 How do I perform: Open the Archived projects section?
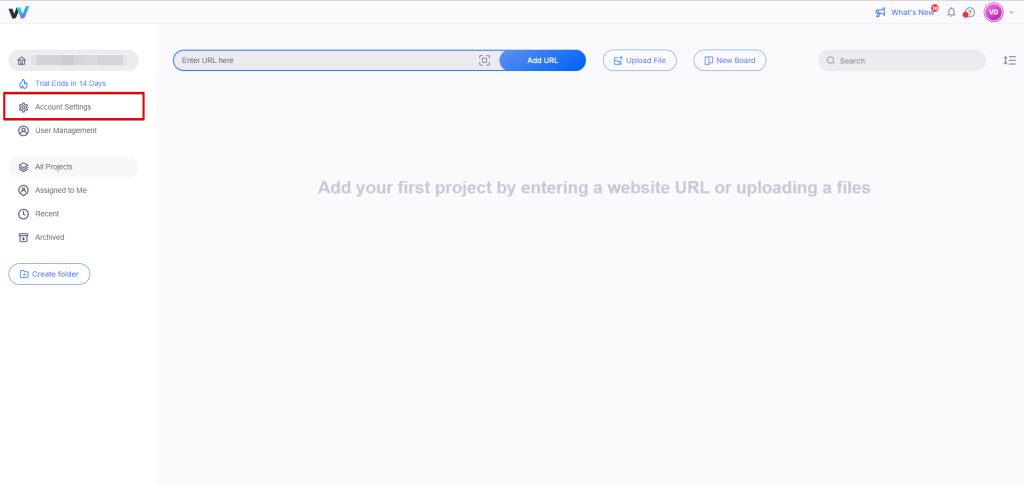coord(49,237)
